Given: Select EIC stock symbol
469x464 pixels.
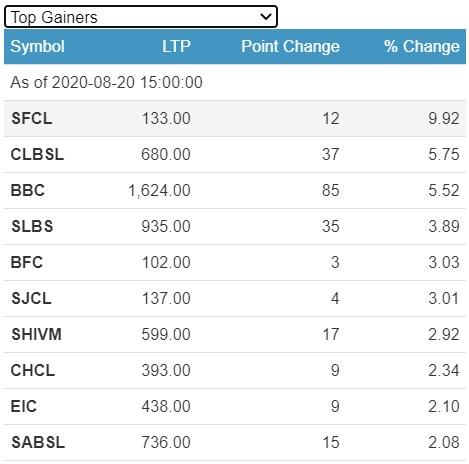Looking at the screenshot, I should point(23,406).
